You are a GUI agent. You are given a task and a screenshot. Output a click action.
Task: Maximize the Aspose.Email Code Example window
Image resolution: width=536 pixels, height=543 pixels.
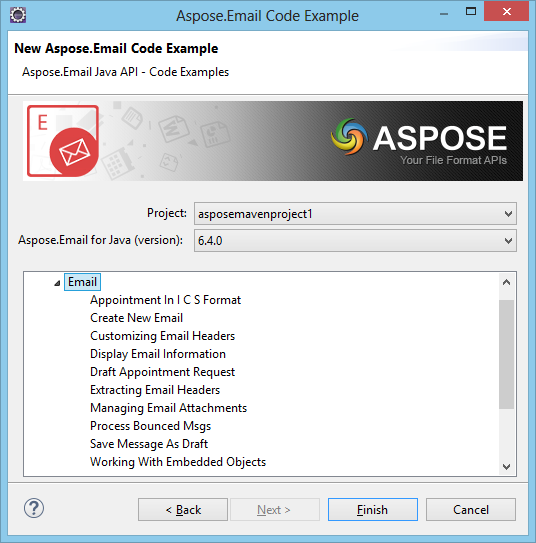point(471,12)
